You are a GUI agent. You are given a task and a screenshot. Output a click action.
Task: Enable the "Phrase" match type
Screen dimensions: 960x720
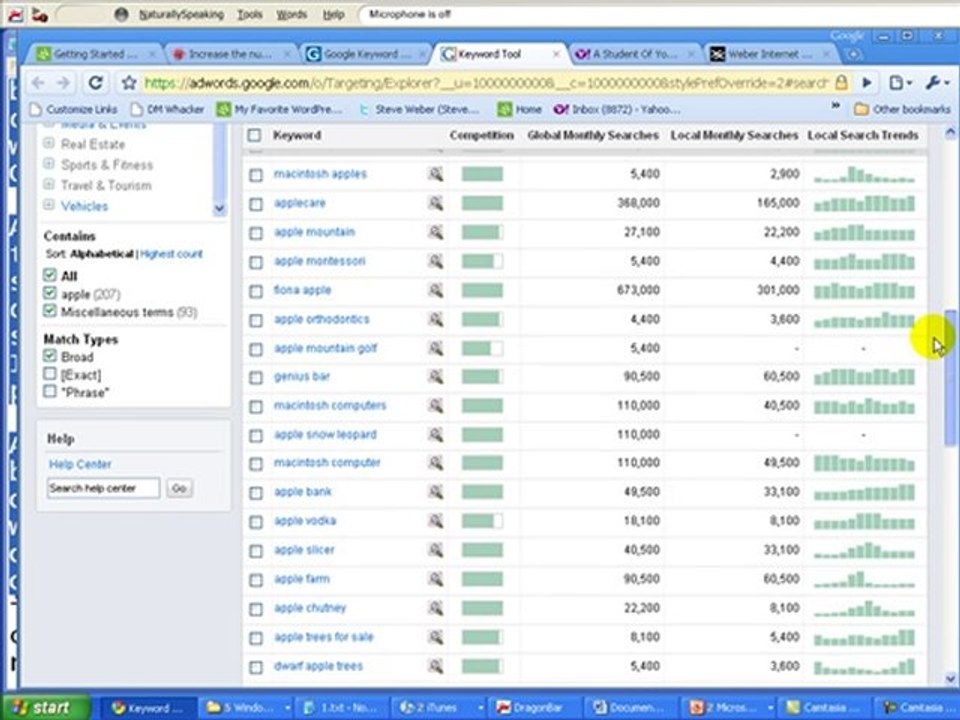pos(50,391)
